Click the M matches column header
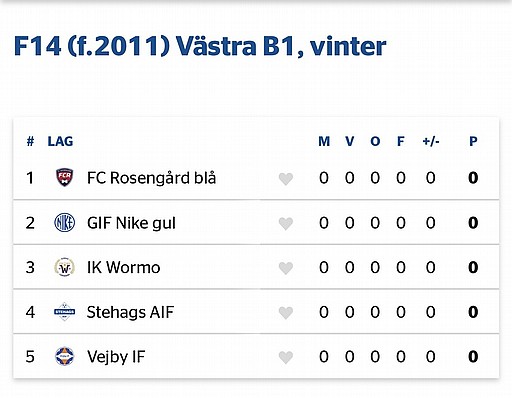The height and width of the screenshot is (398, 512). (324, 141)
